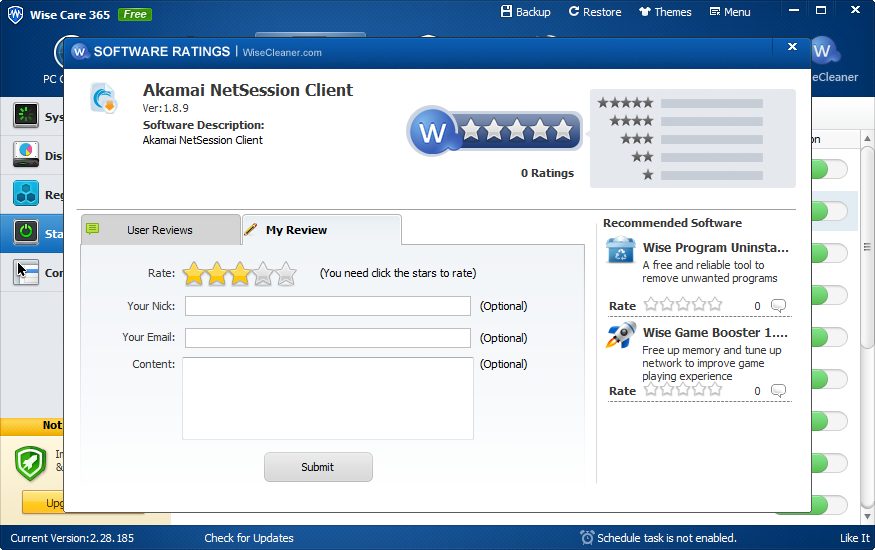Click comment bubble for Wise Program Uninstaller
This screenshot has height=550, width=875.
(x=778, y=305)
